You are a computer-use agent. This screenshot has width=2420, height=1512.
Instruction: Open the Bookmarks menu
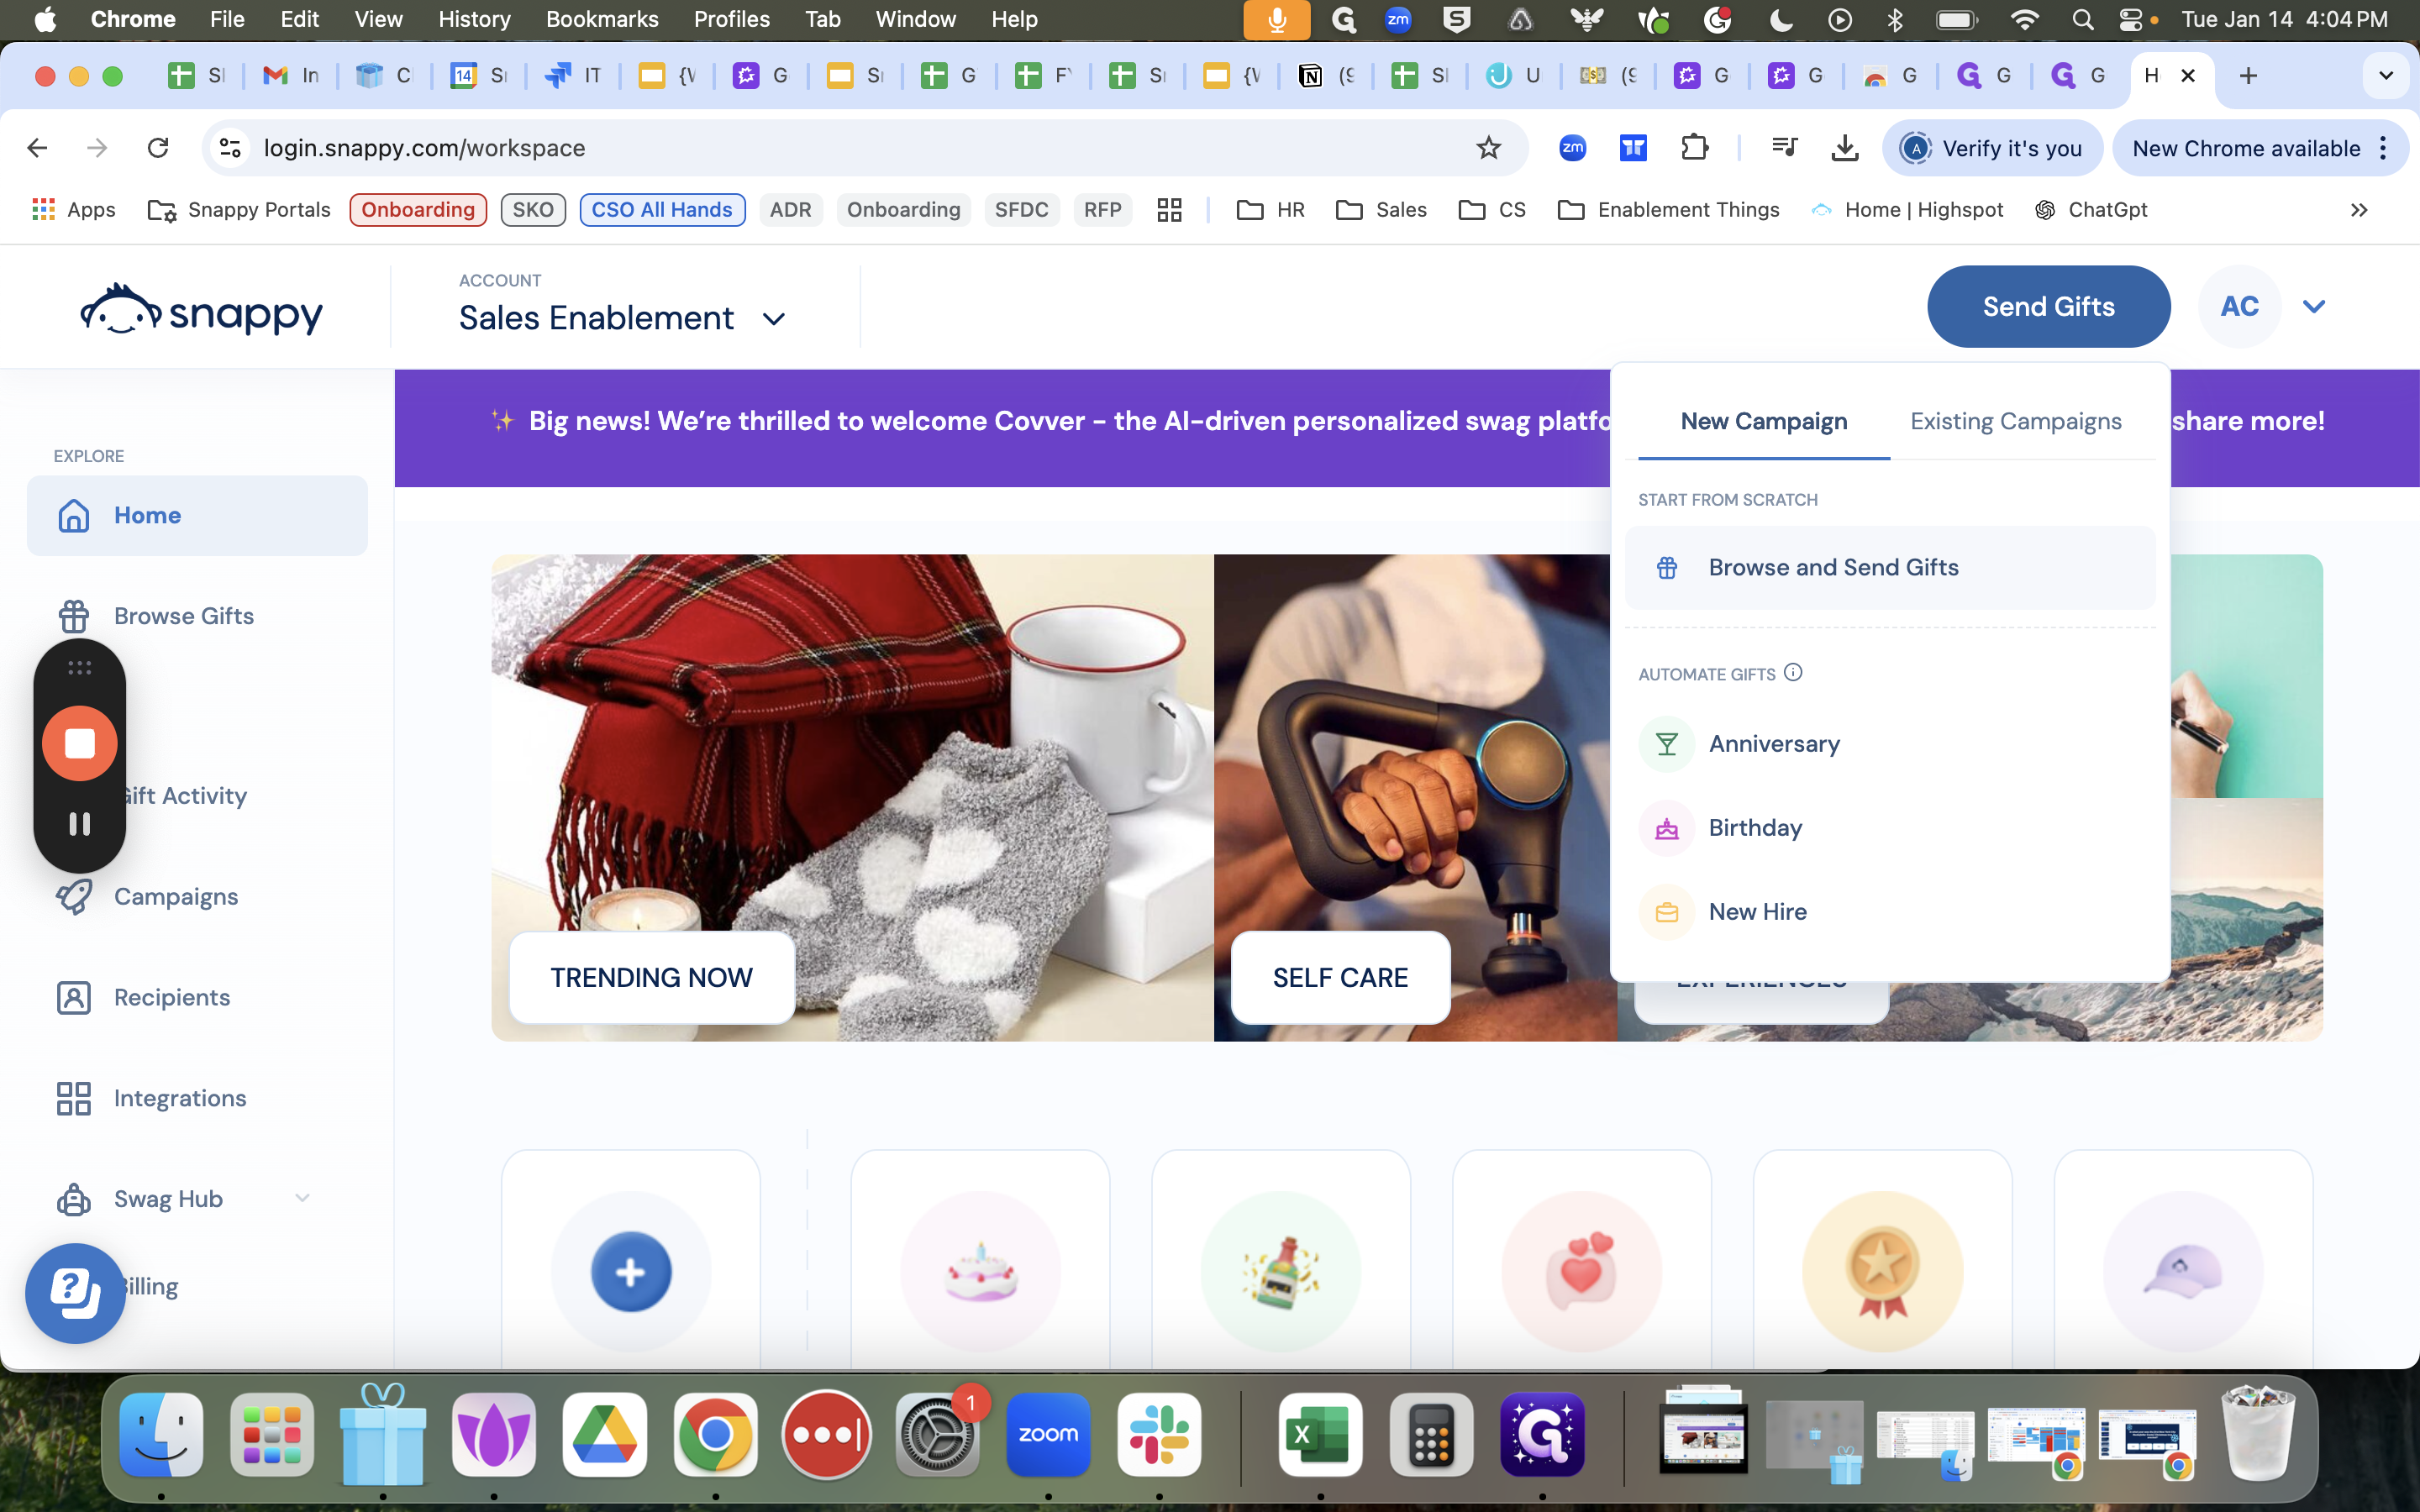coord(602,19)
